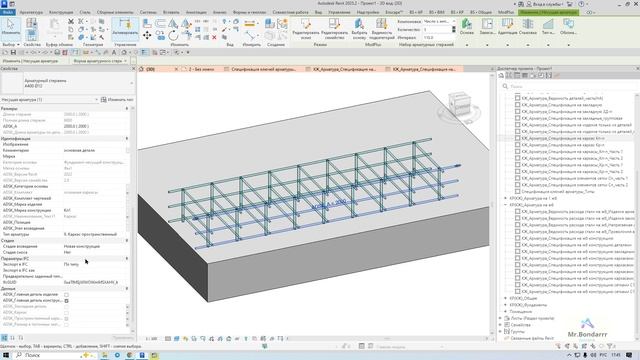Switch to the Архитектура ribbon tab
This screenshot has width=640, height=360.
31,13
